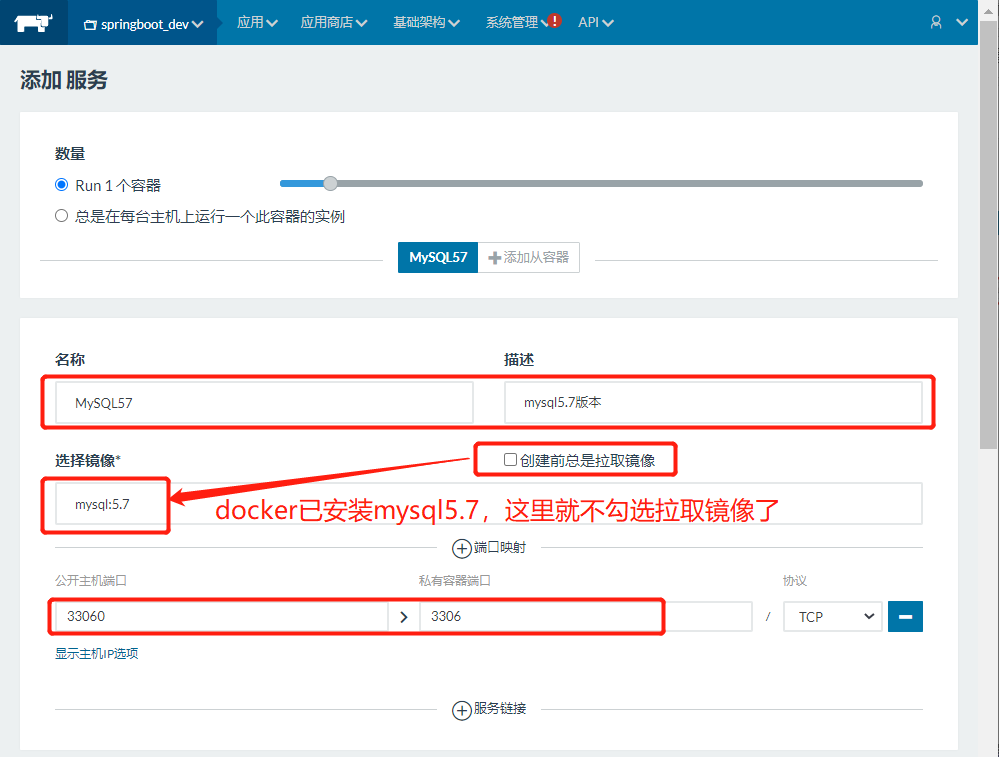Click the image field showing mysql:5.7

[489, 503]
